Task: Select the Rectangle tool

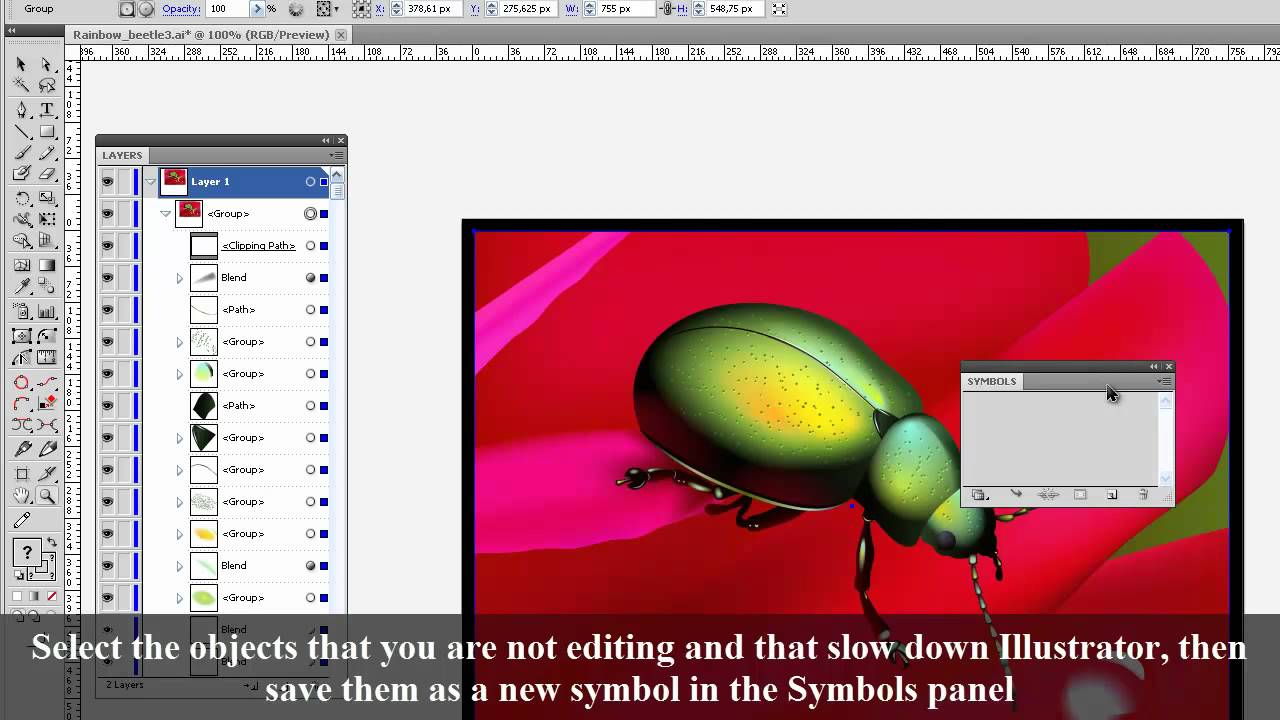Action: point(46,131)
